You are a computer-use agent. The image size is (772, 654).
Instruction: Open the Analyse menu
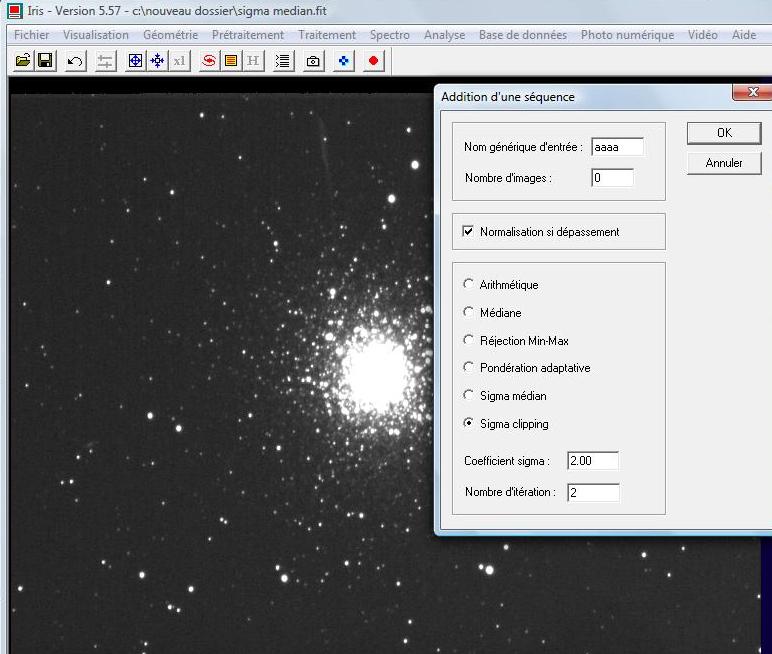pyautogui.click(x=444, y=35)
